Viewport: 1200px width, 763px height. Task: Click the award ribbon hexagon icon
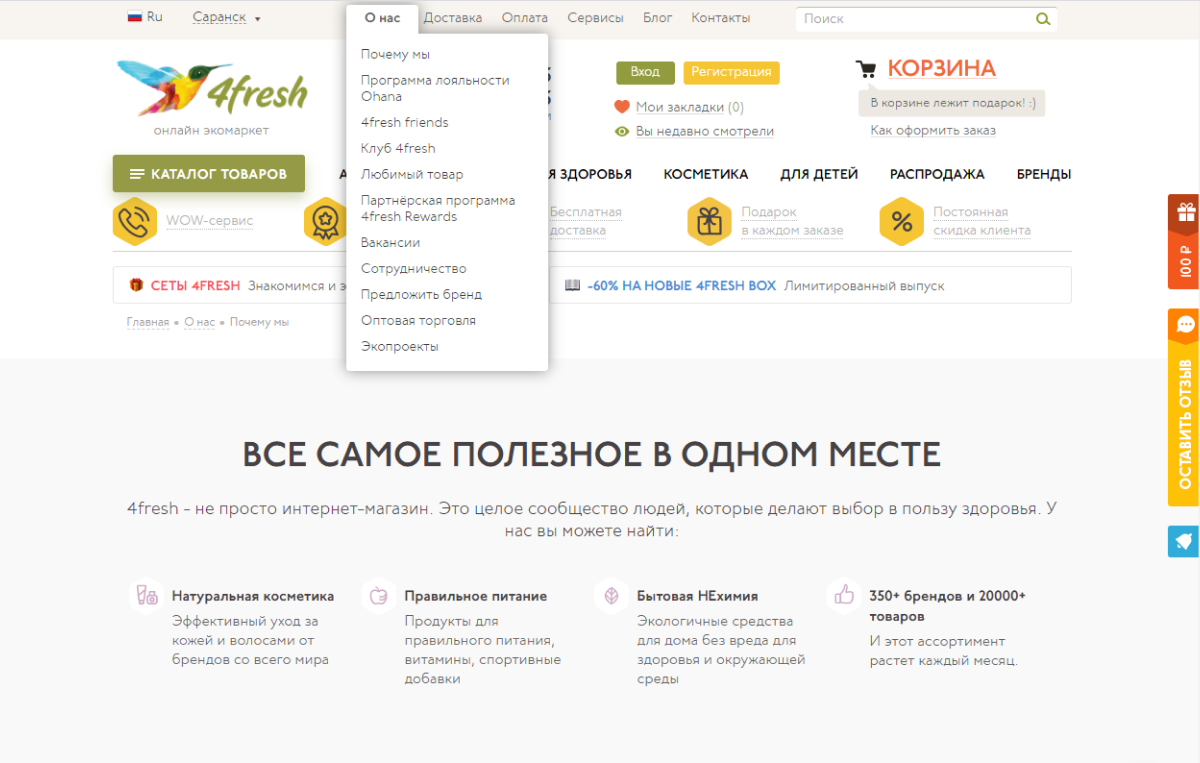click(325, 221)
